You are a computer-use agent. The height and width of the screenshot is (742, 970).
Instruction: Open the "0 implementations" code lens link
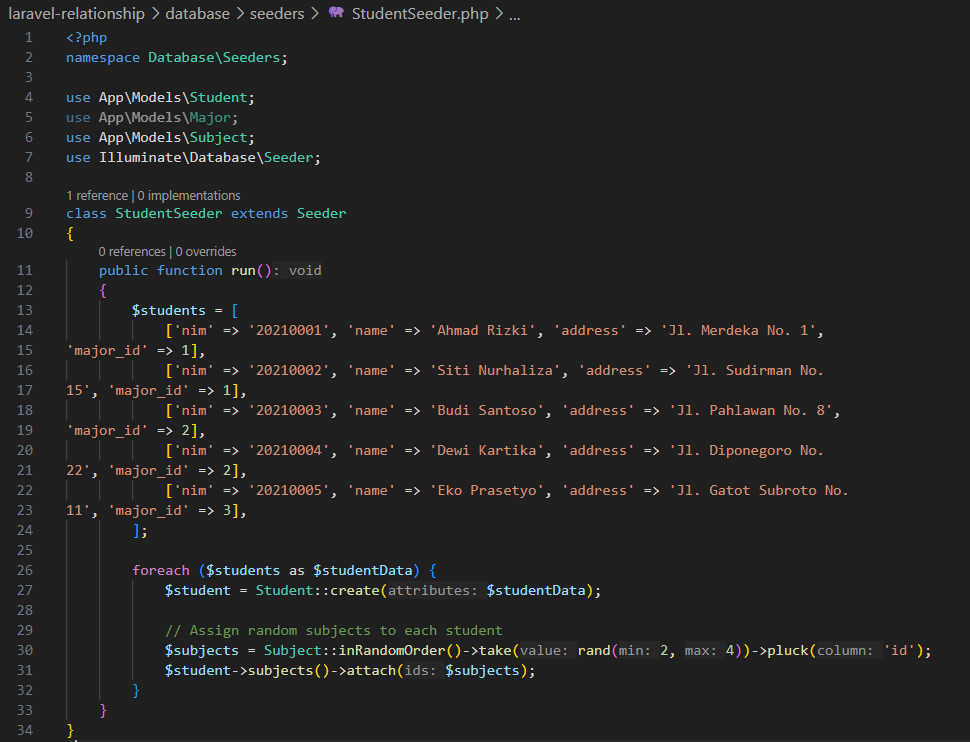(188, 196)
